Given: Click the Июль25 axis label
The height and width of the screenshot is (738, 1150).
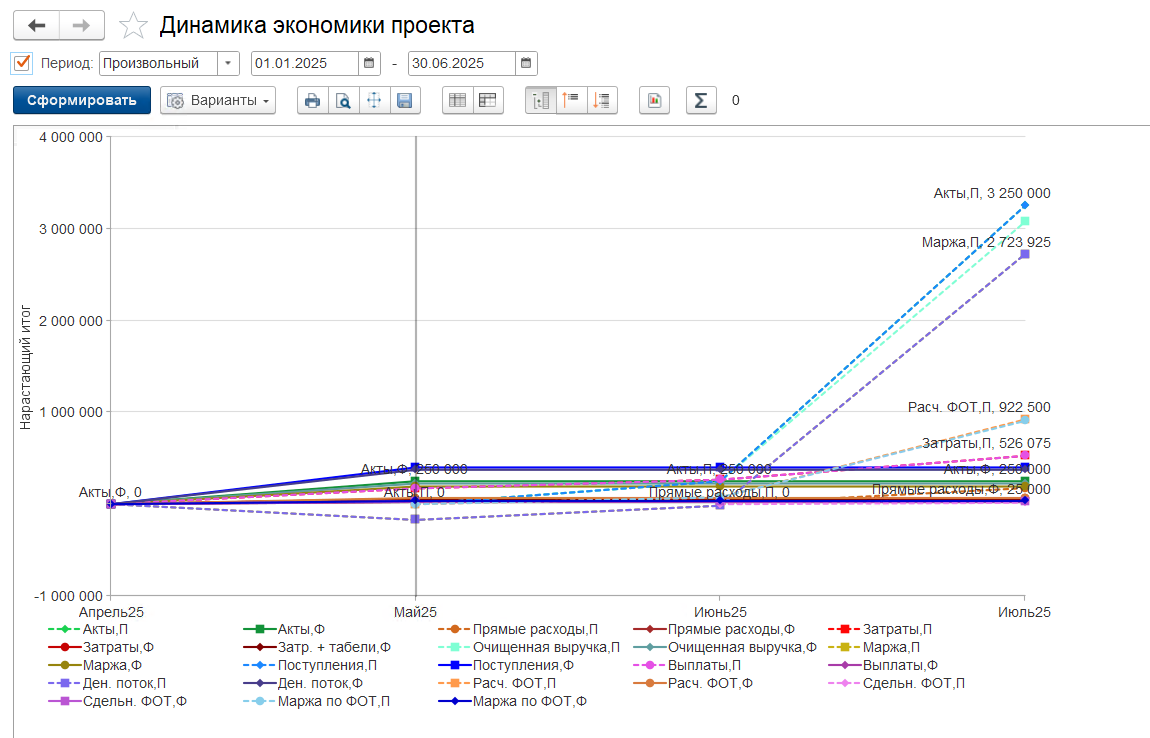Looking at the screenshot, I should click(x=1025, y=612).
